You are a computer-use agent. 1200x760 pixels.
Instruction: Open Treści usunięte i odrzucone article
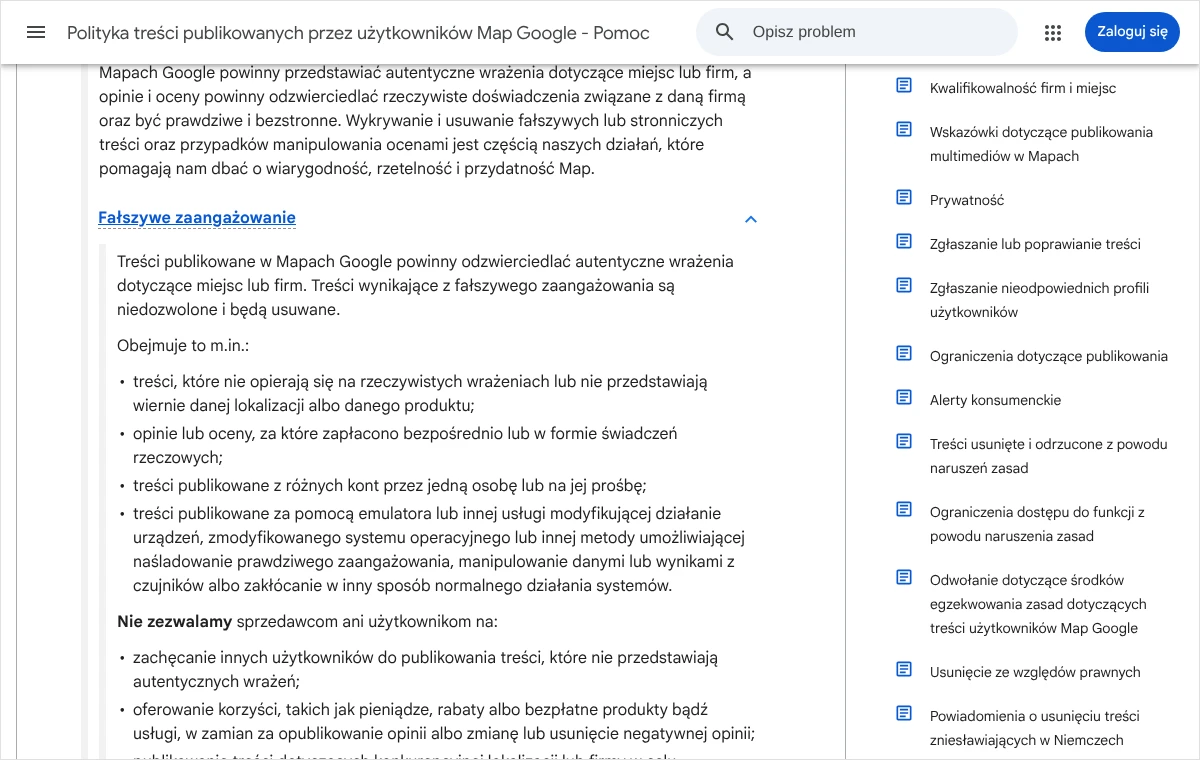(x=1048, y=456)
